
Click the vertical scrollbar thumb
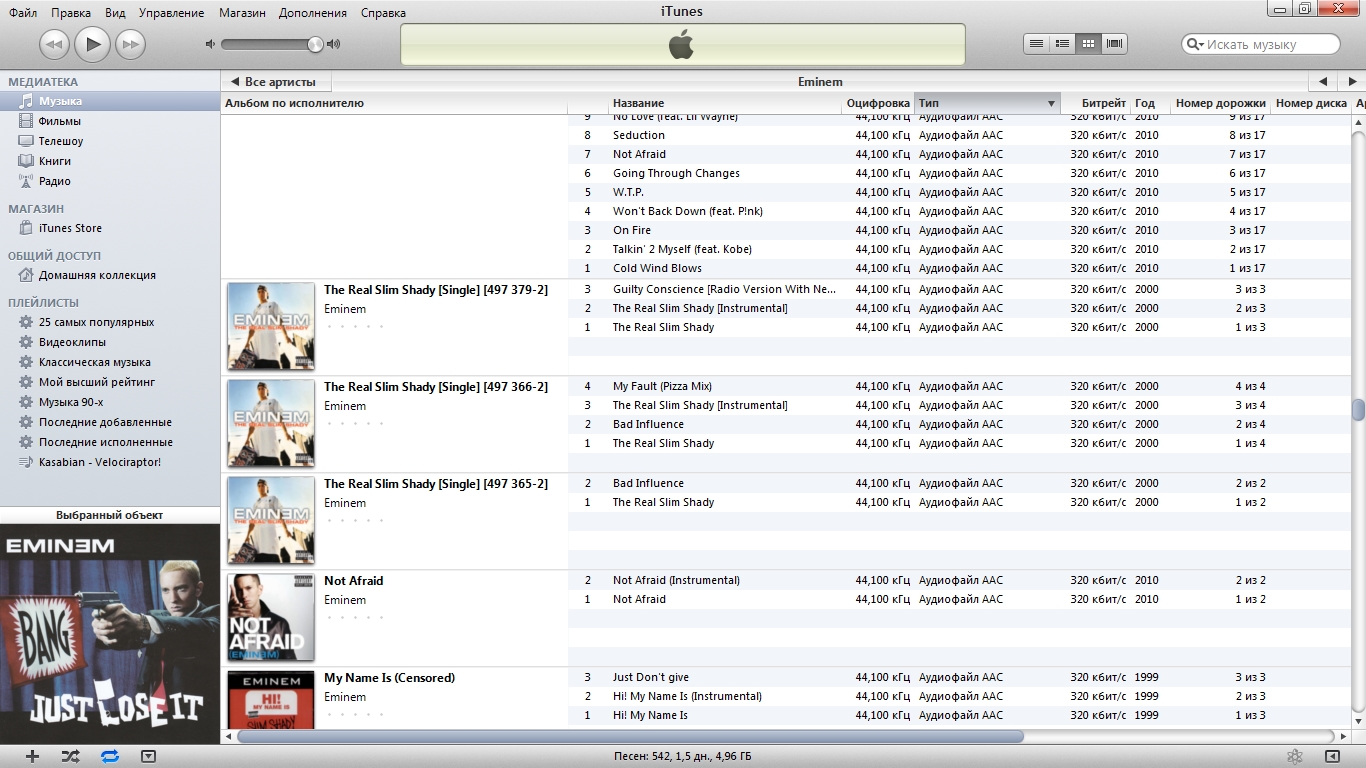coord(1358,410)
